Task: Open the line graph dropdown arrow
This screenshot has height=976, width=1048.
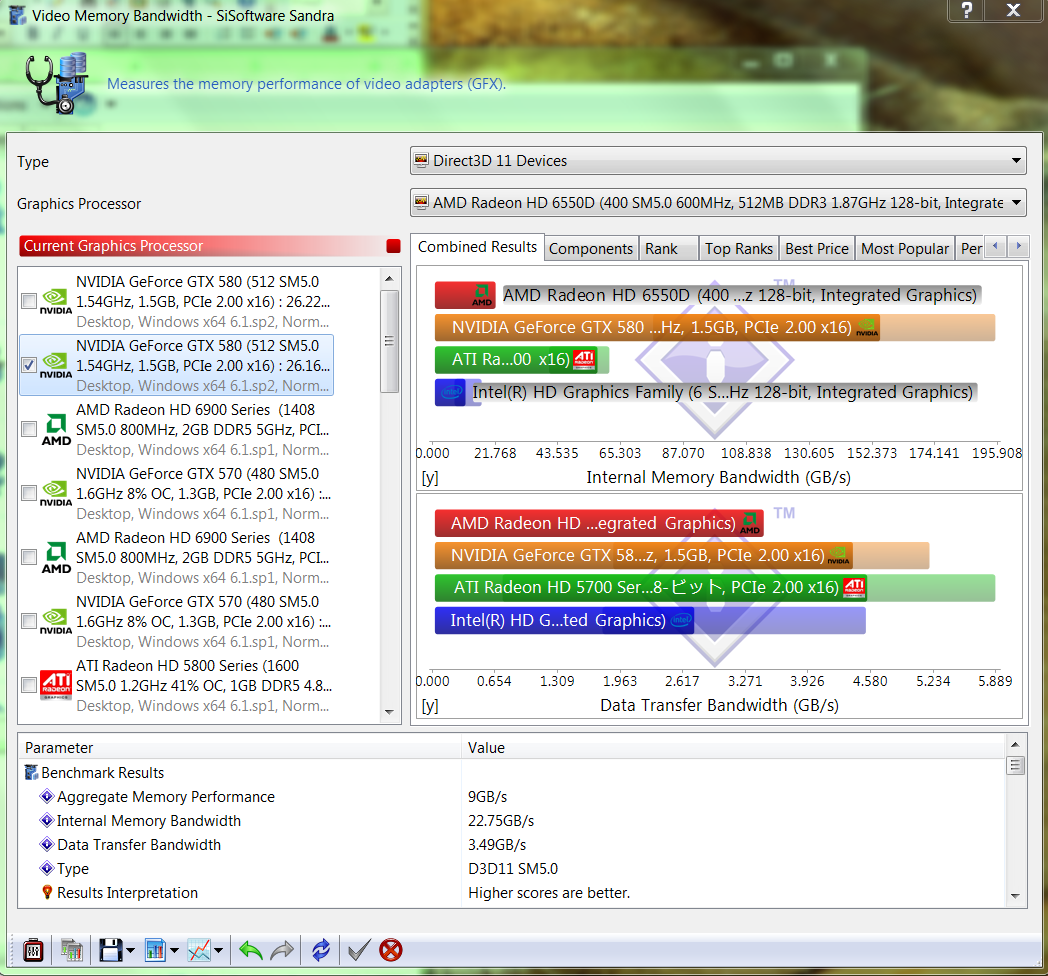Action: tap(219, 950)
